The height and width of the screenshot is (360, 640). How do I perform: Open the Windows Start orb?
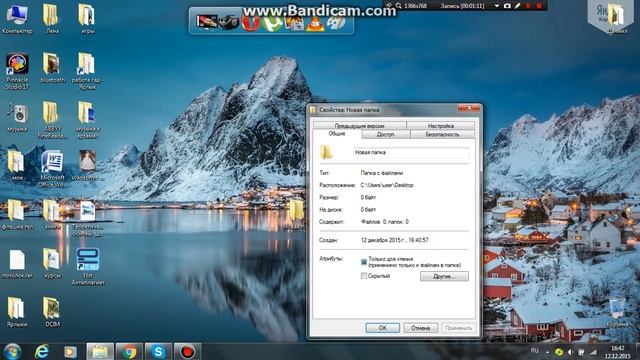(x=12, y=351)
